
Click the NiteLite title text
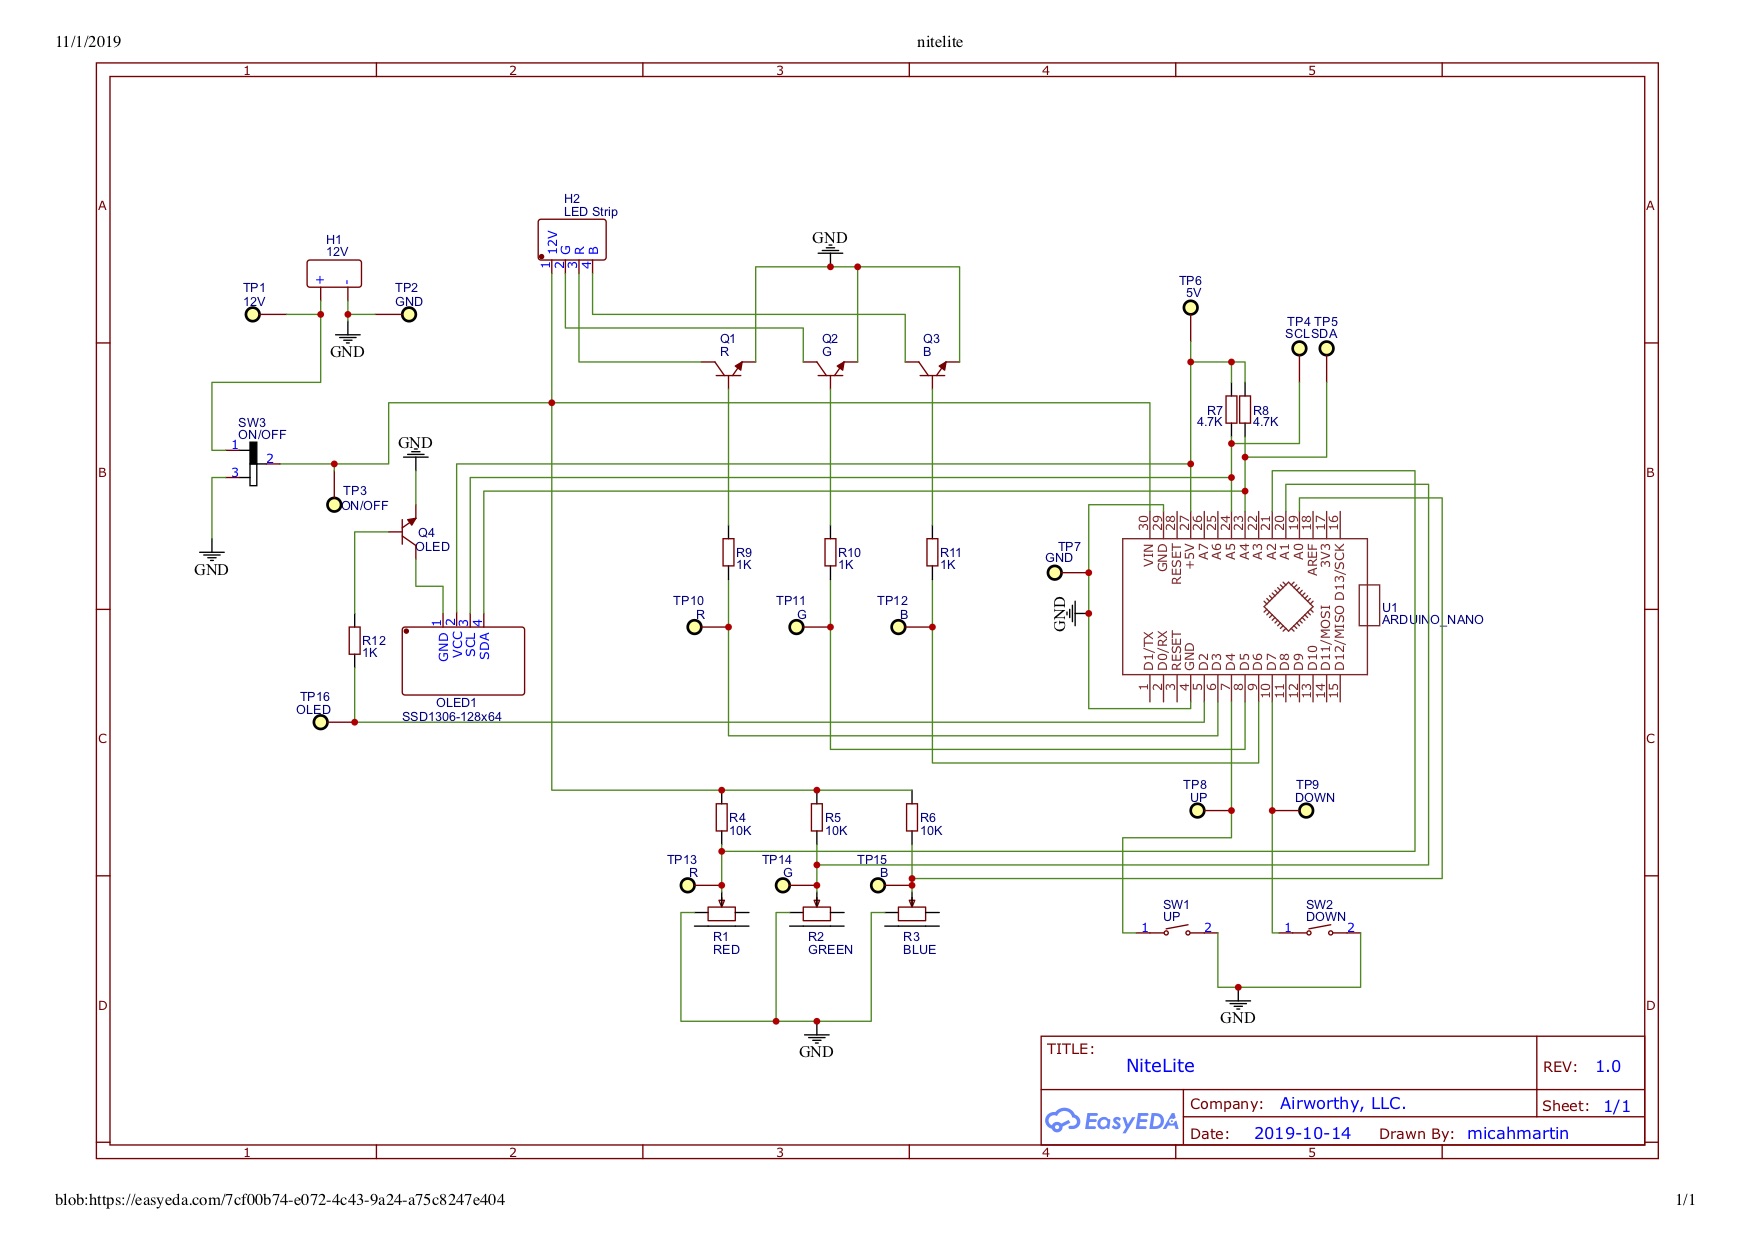[x=1160, y=1066]
